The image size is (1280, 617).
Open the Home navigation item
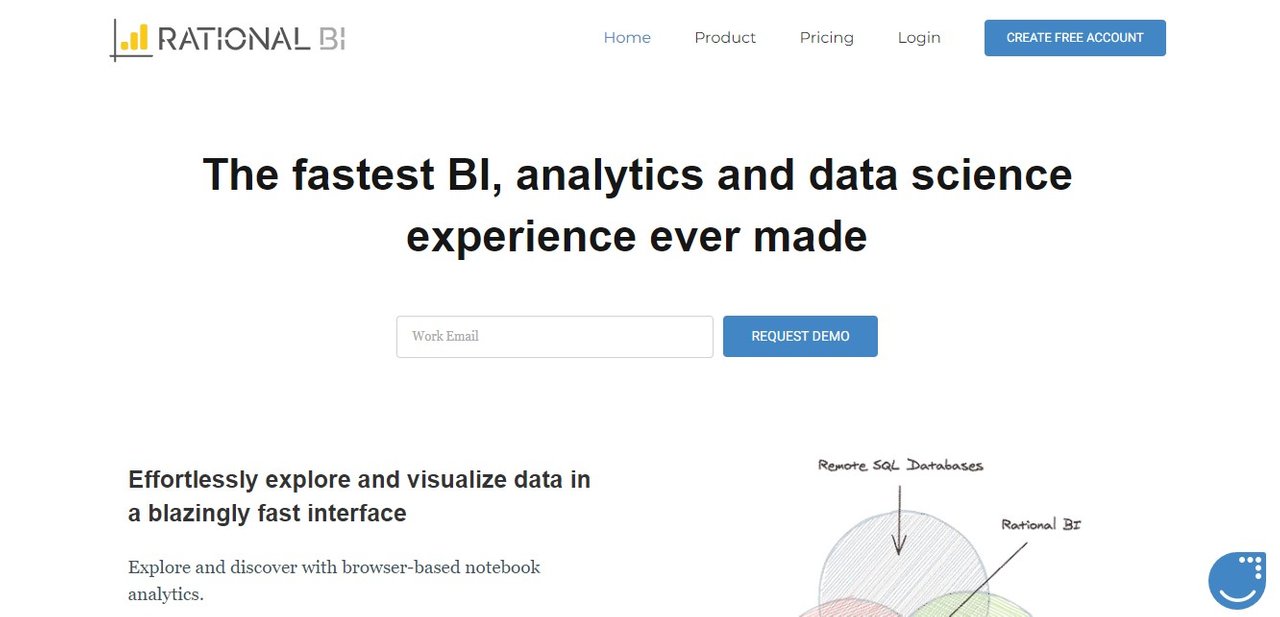(x=627, y=38)
